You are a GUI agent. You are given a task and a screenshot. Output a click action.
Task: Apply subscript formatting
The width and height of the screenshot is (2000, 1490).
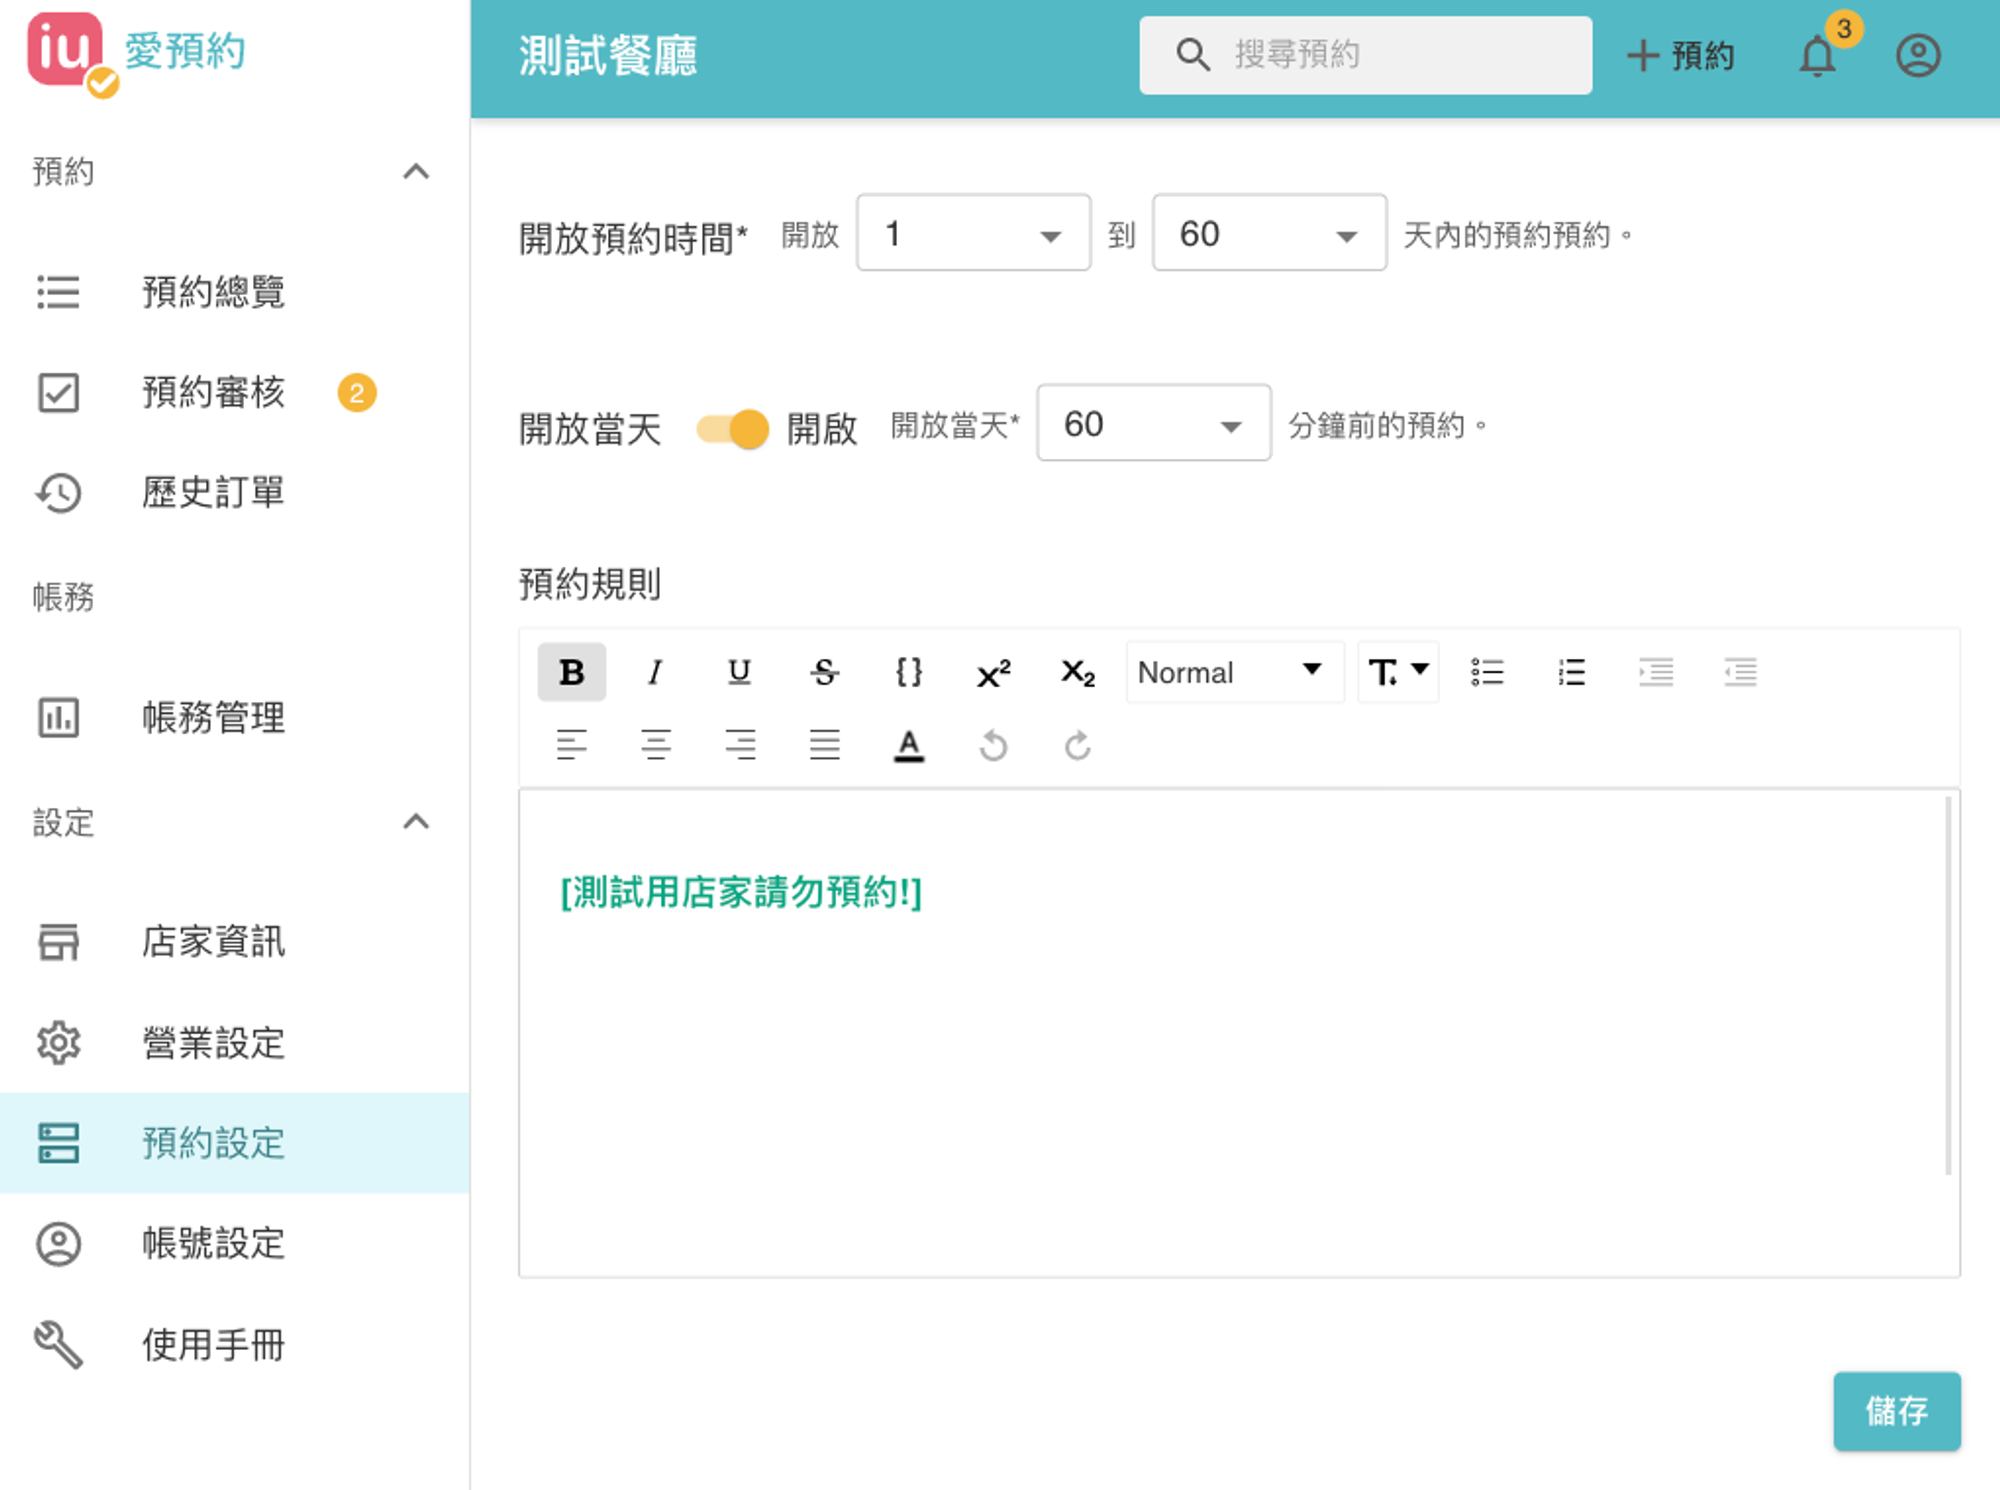tap(1077, 672)
